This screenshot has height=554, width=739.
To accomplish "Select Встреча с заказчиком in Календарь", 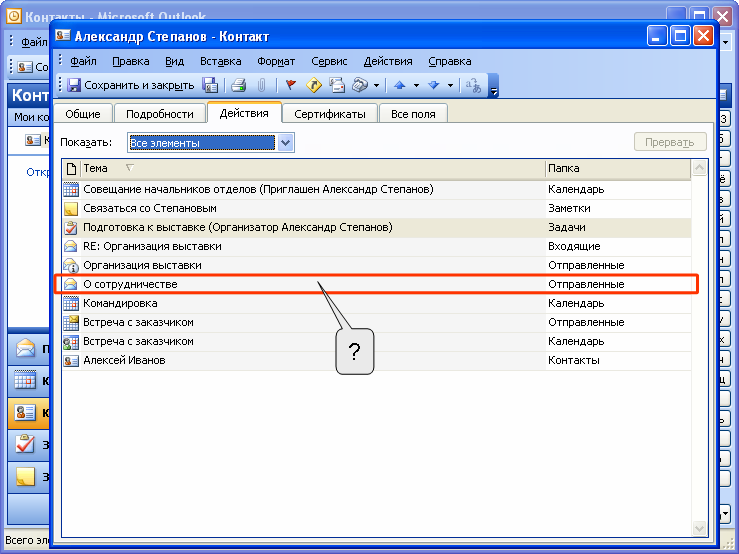I will click(377, 341).
